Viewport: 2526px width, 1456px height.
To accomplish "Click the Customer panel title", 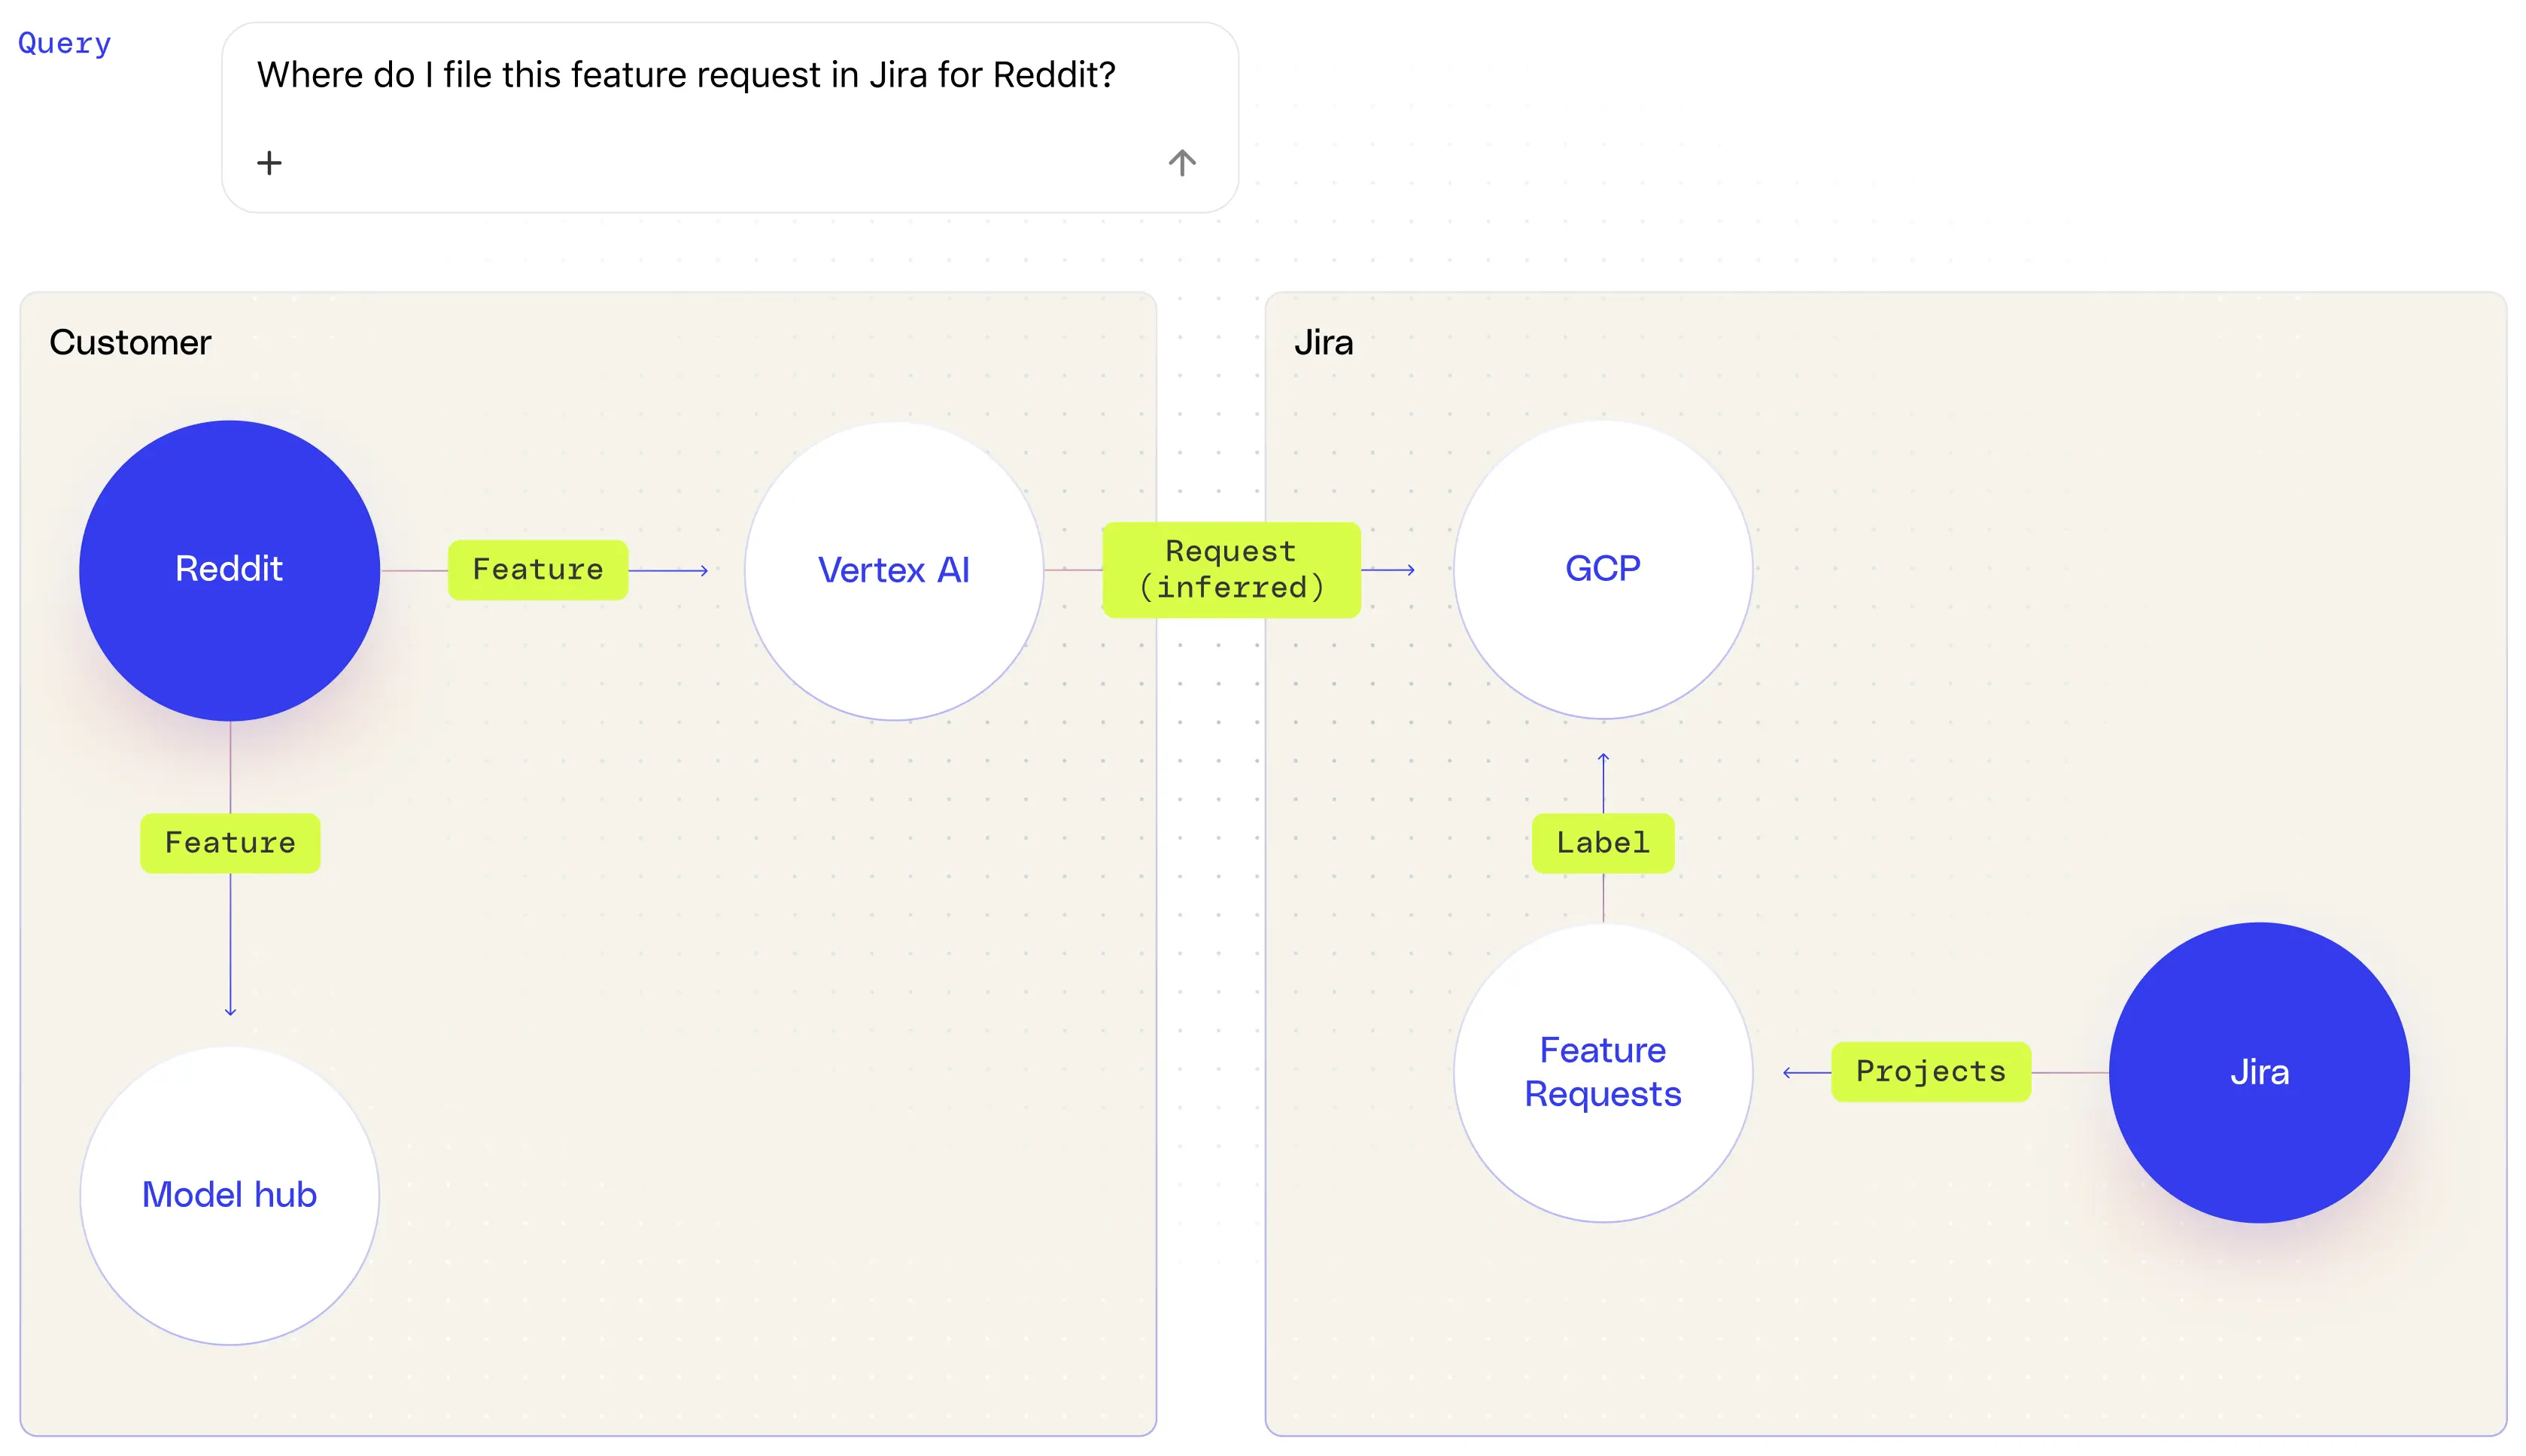I will 130,343.
